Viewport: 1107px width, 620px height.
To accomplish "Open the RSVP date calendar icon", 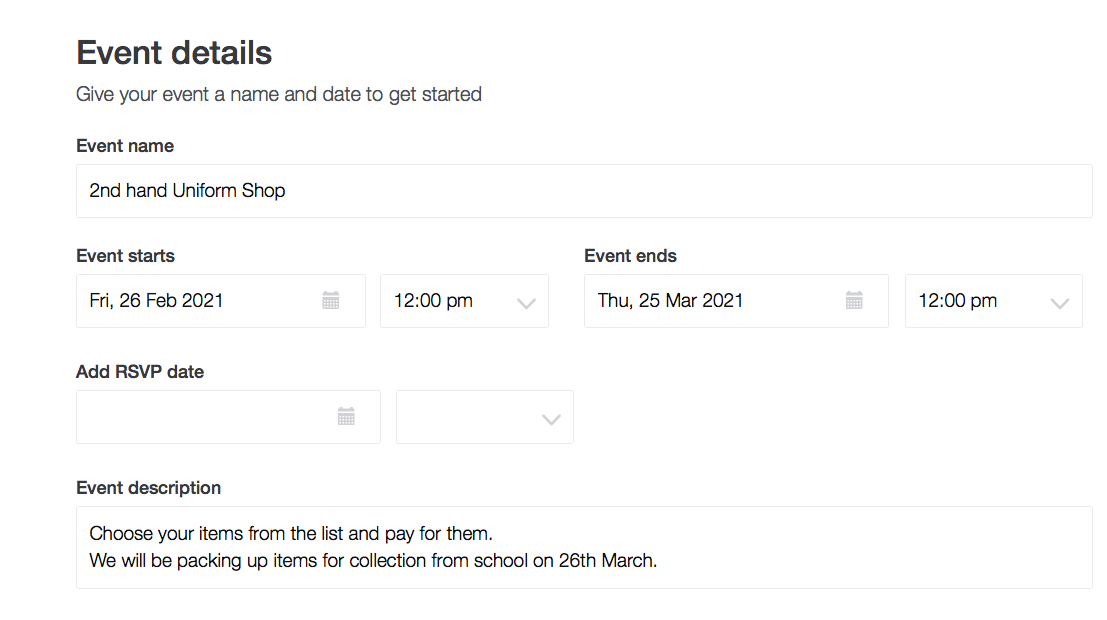I will 346,416.
